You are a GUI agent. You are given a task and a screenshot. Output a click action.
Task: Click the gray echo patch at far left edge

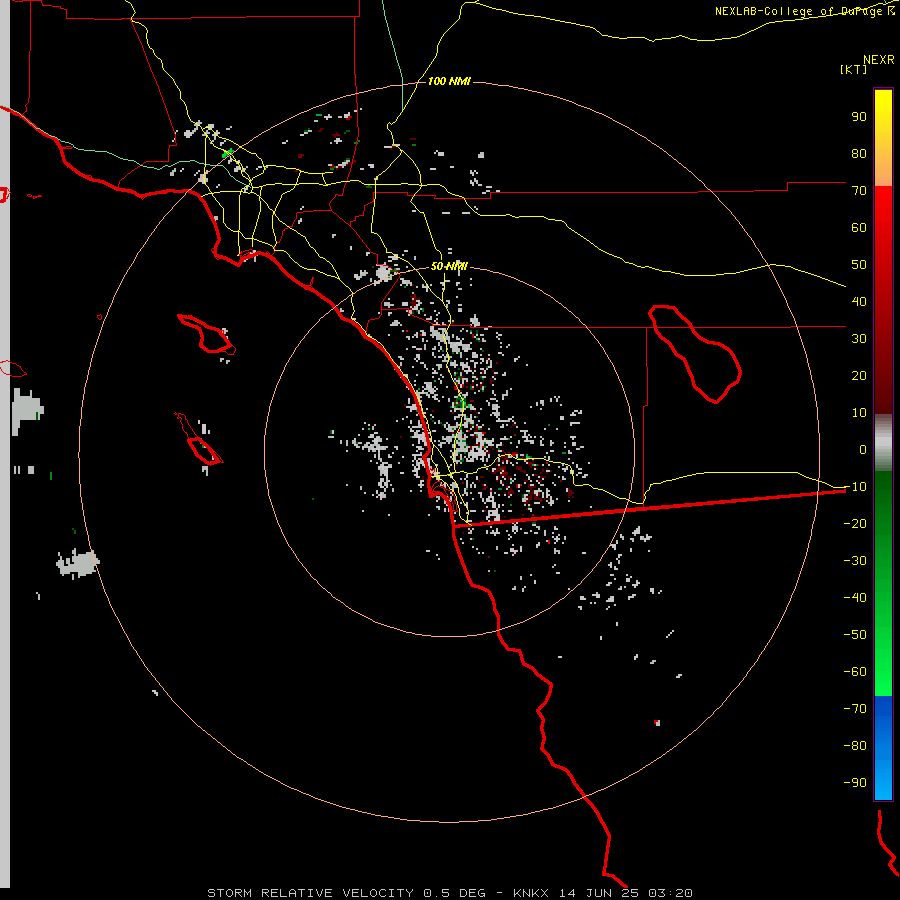click(27, 409)
